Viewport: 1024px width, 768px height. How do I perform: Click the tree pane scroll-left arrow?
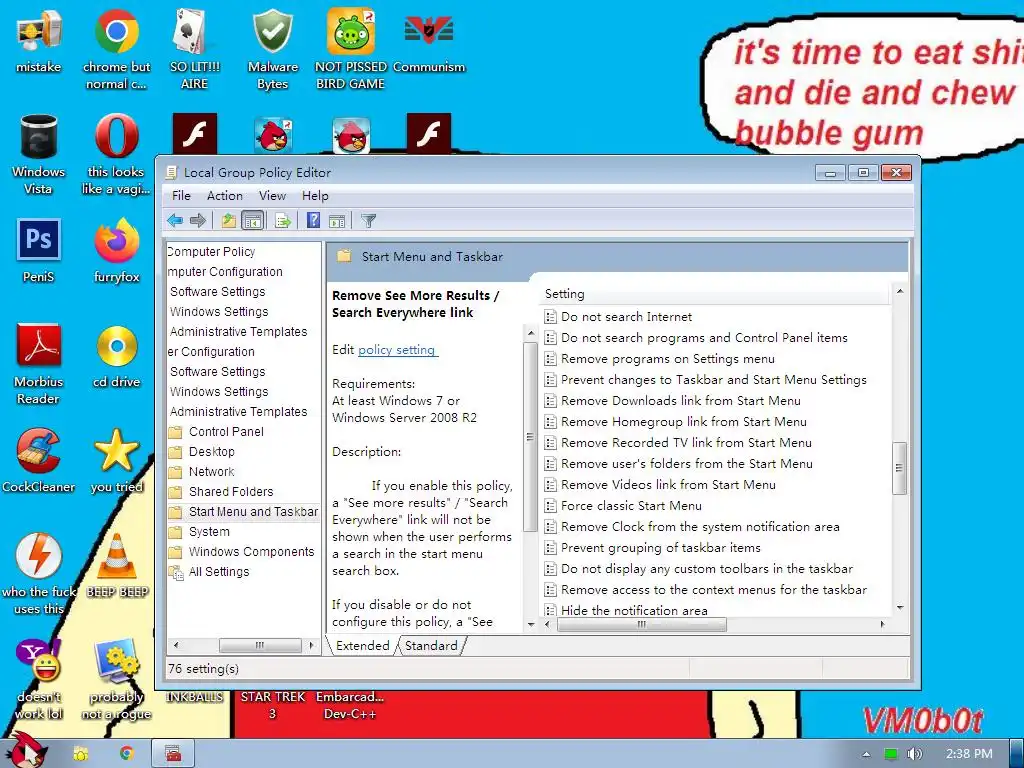click(x=176, y=645)
